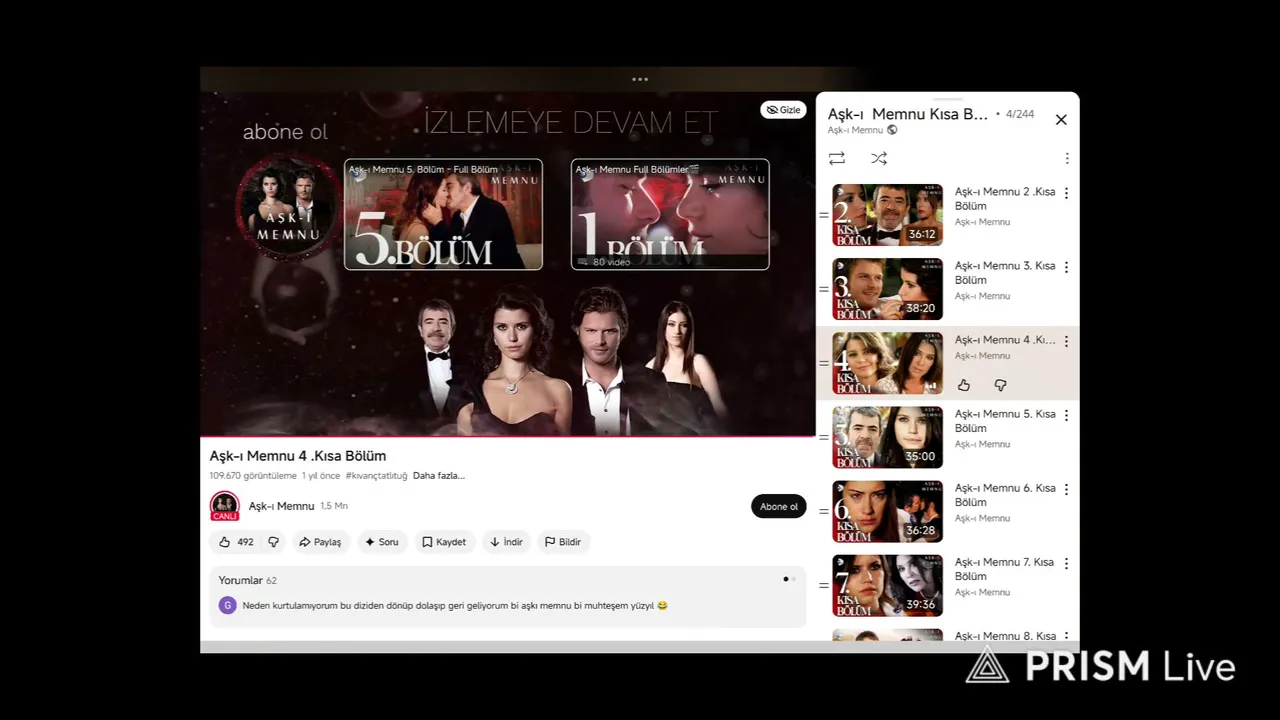Like the video with 492 likes

tap(236, 542)
